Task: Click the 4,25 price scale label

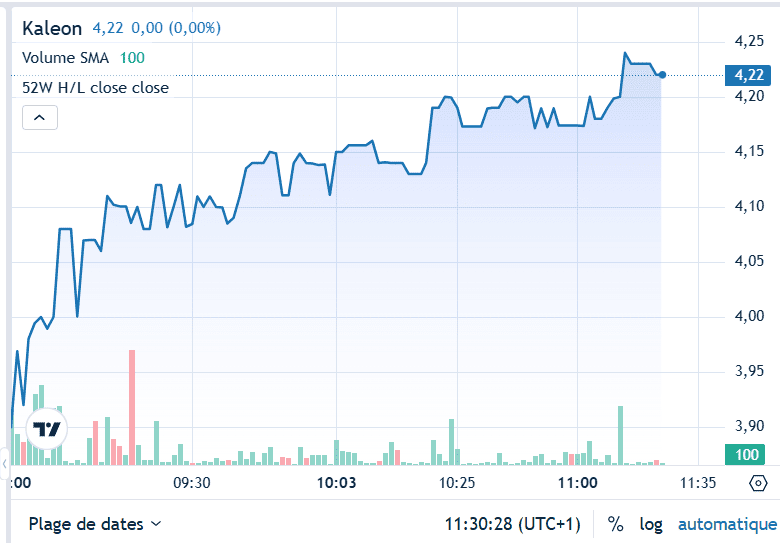Action: click(x=748, y=41)
